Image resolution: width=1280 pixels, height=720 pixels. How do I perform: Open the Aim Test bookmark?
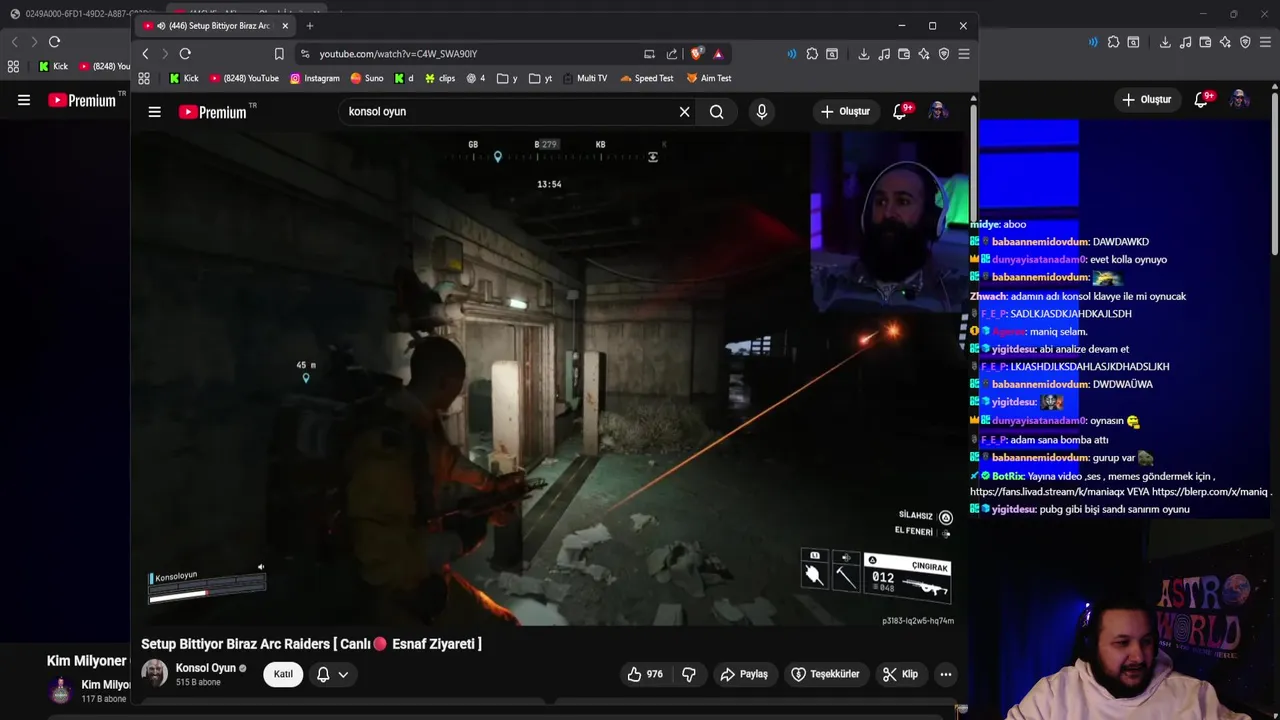click(x=709, y=78)
